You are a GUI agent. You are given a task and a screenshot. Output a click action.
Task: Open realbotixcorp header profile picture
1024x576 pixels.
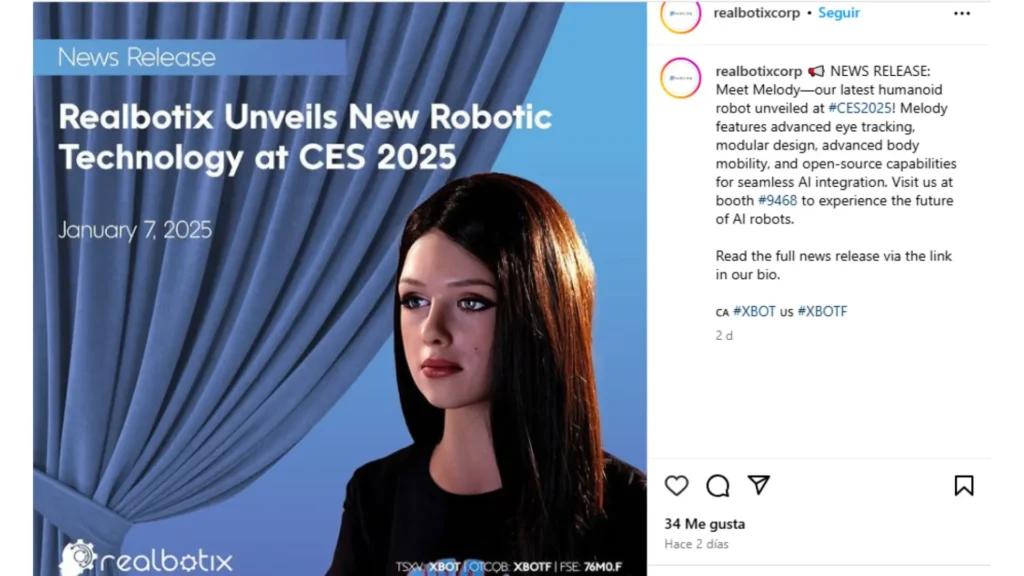pos(680,15)
